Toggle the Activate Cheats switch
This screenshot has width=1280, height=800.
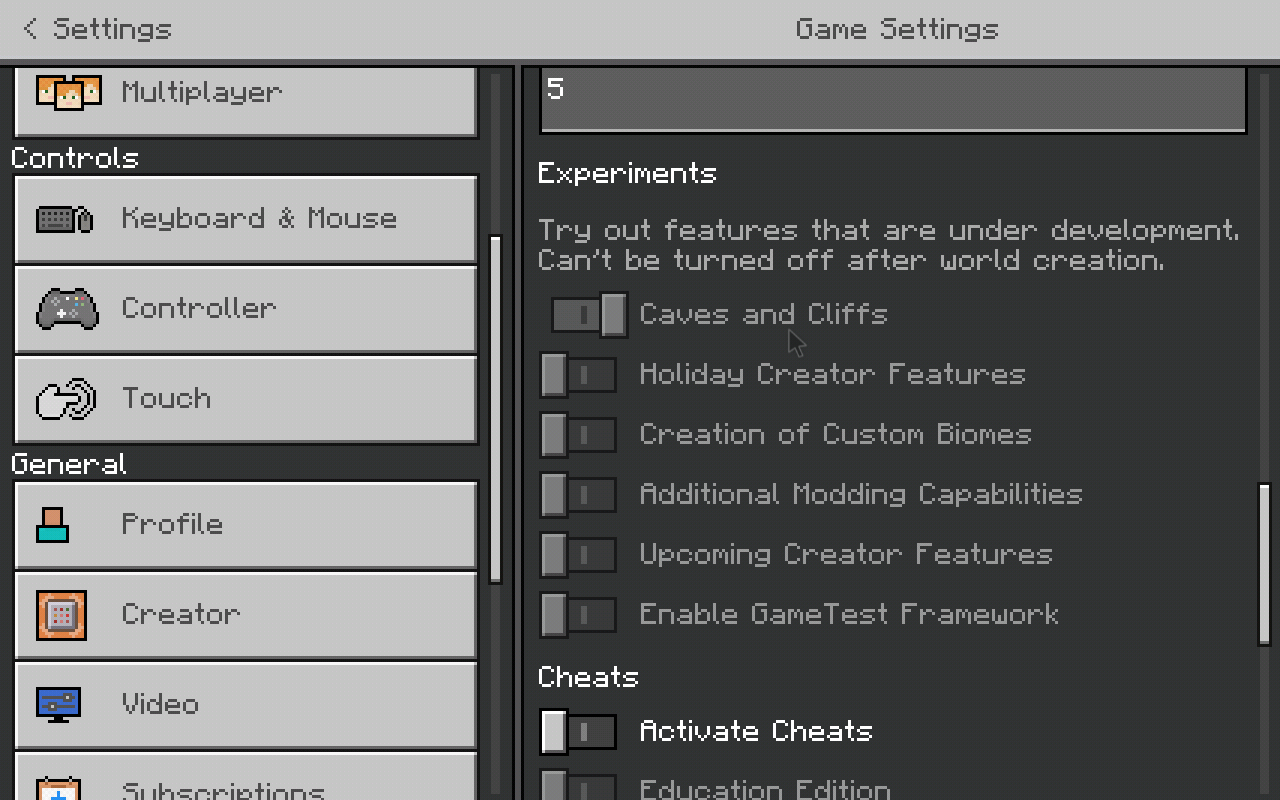(x=578, y=732)
